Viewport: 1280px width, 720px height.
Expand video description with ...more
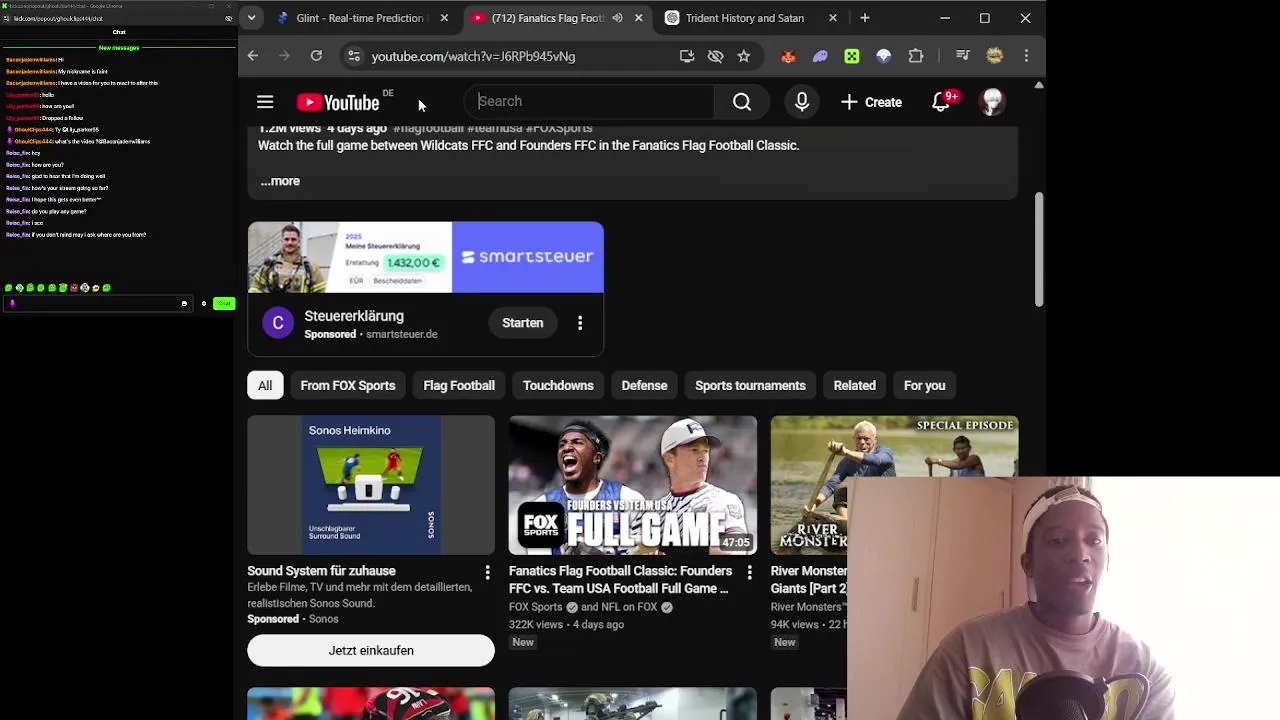tap(280, 181)
